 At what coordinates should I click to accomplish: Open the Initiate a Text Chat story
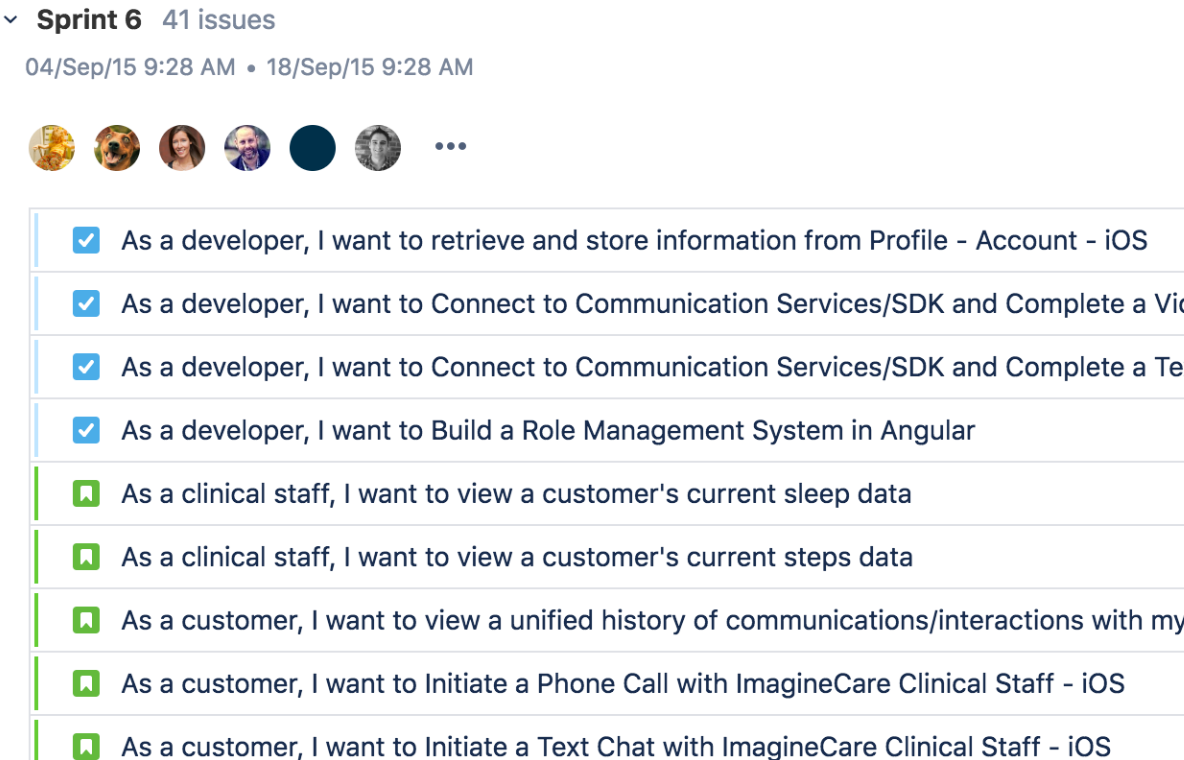pyautogui.click(x=616, y=746)
